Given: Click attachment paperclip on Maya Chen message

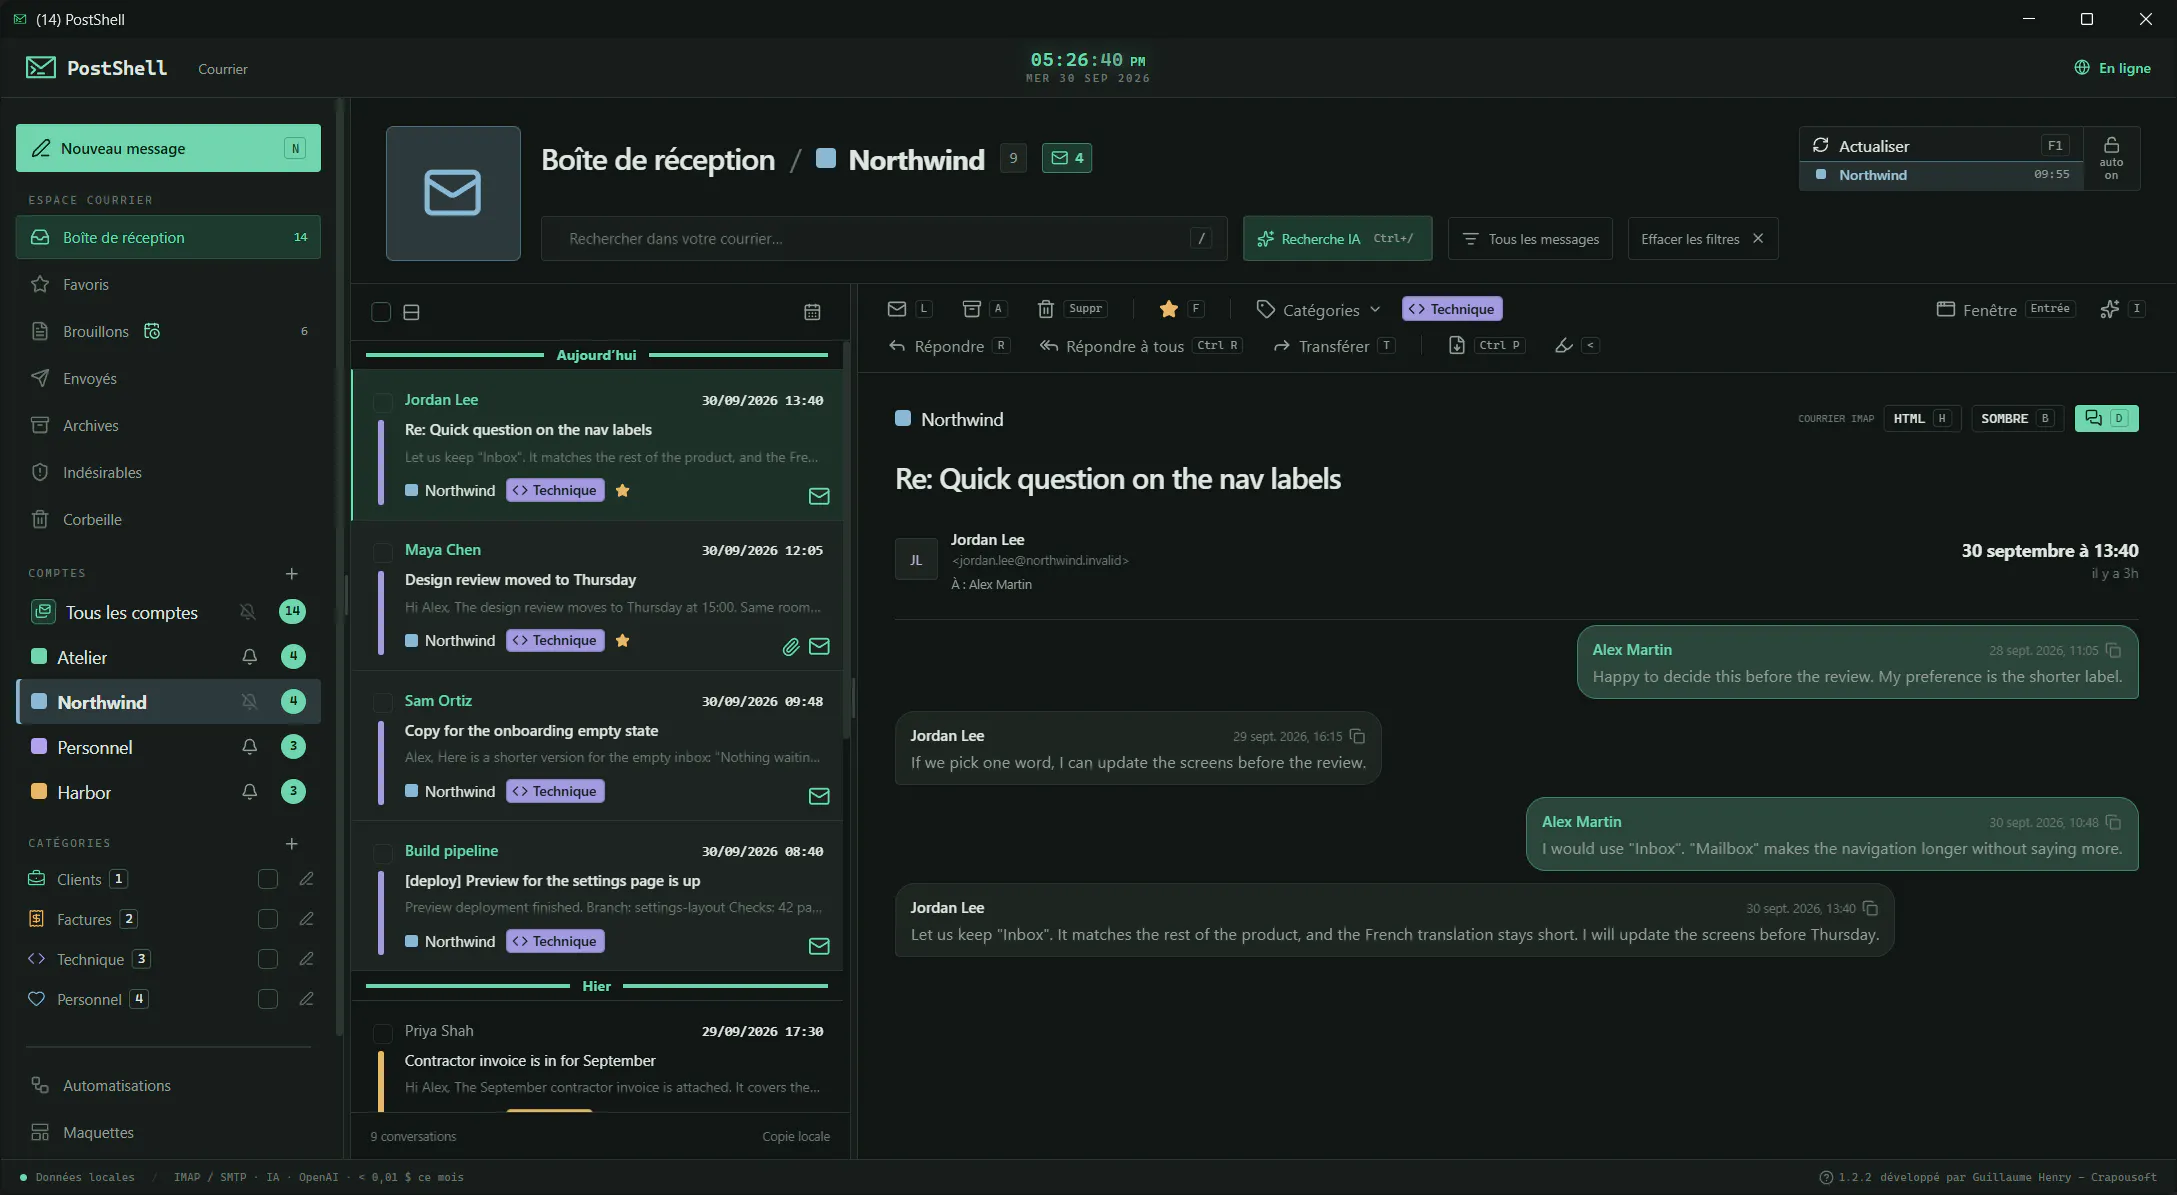Looking at the screenshot, I should 790,647.
